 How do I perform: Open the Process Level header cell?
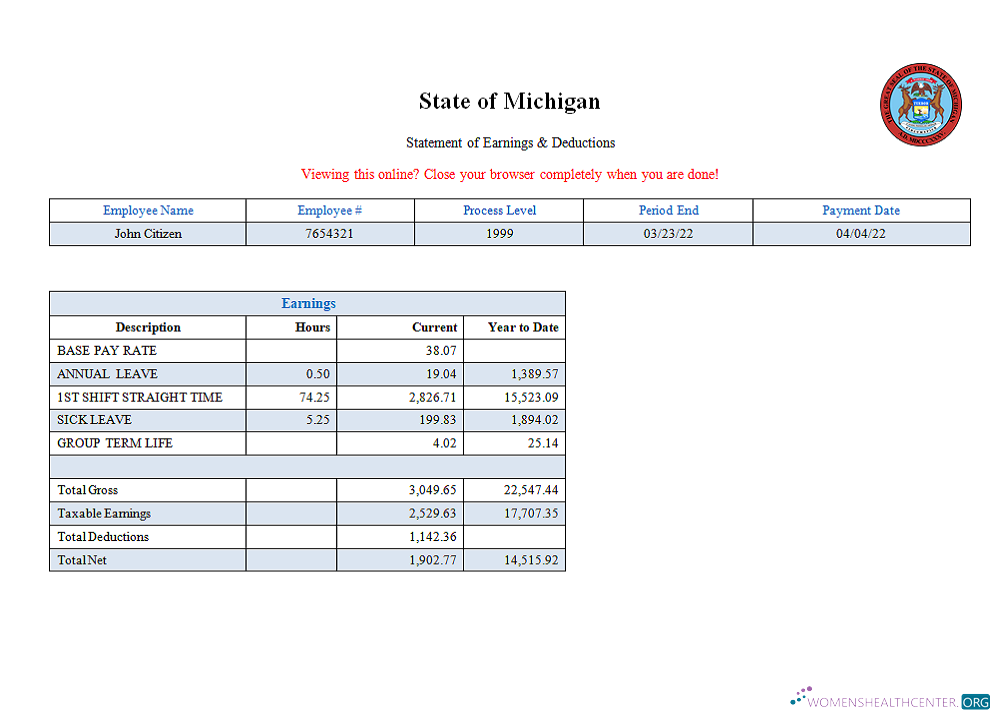pos(499,210)
